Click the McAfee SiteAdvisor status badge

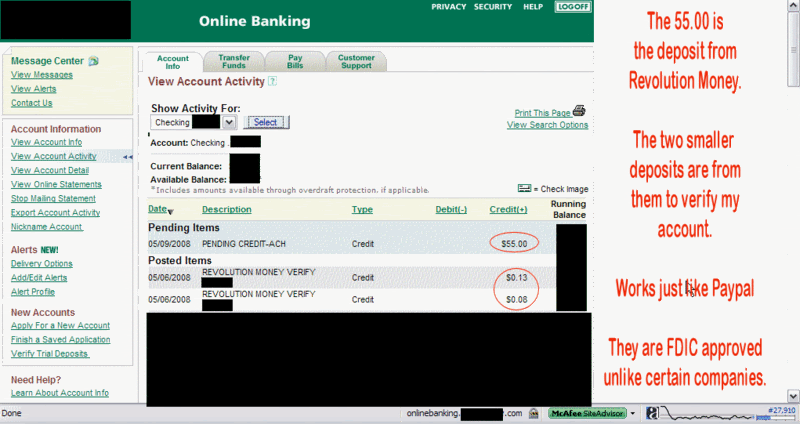pos(587,413)
